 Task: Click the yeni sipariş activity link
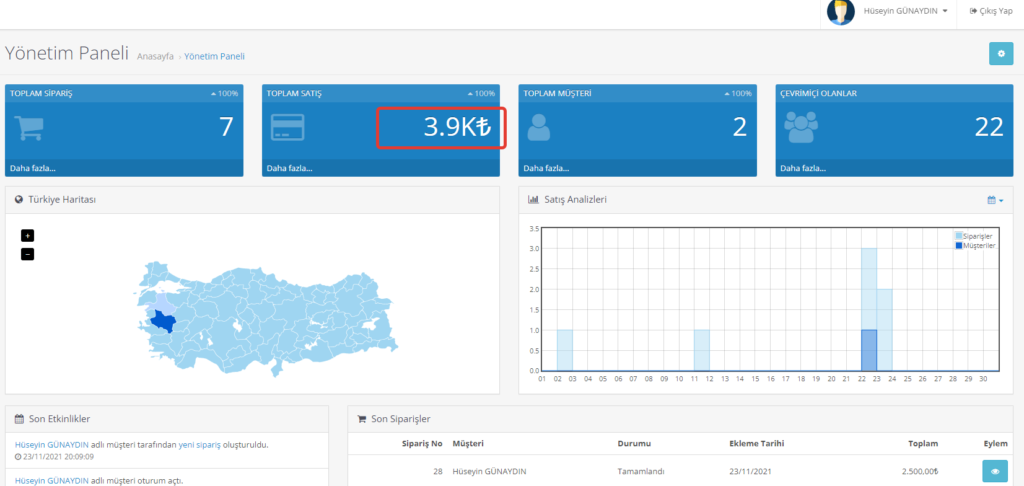[200, 445]
